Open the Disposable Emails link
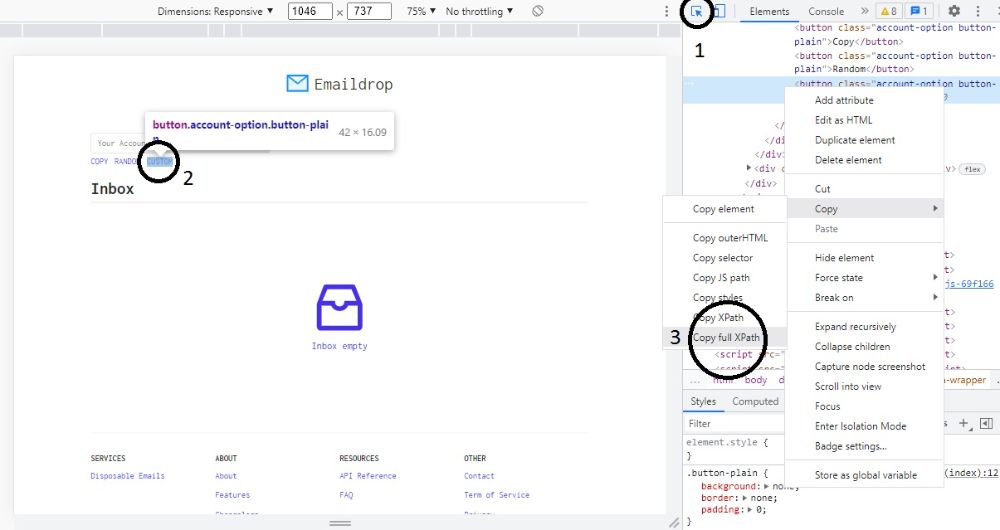 [x=128, y=476]
